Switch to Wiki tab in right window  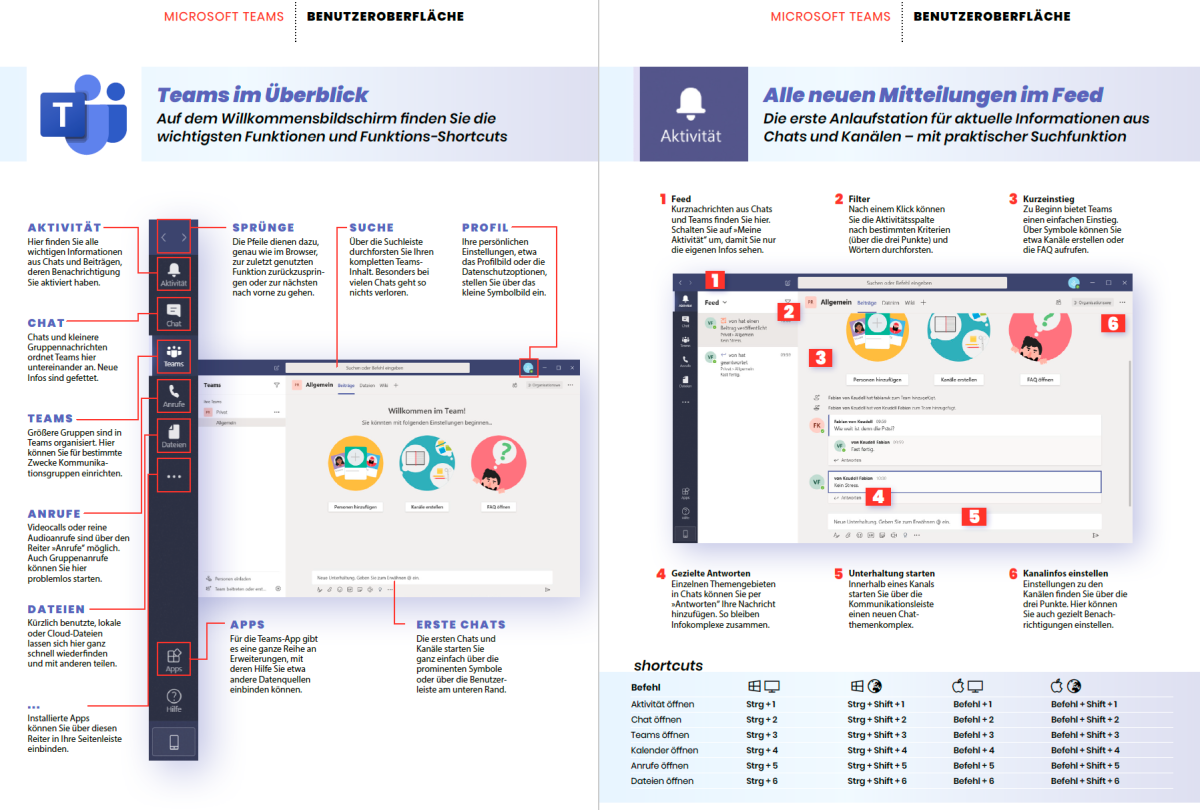point(909,302)
